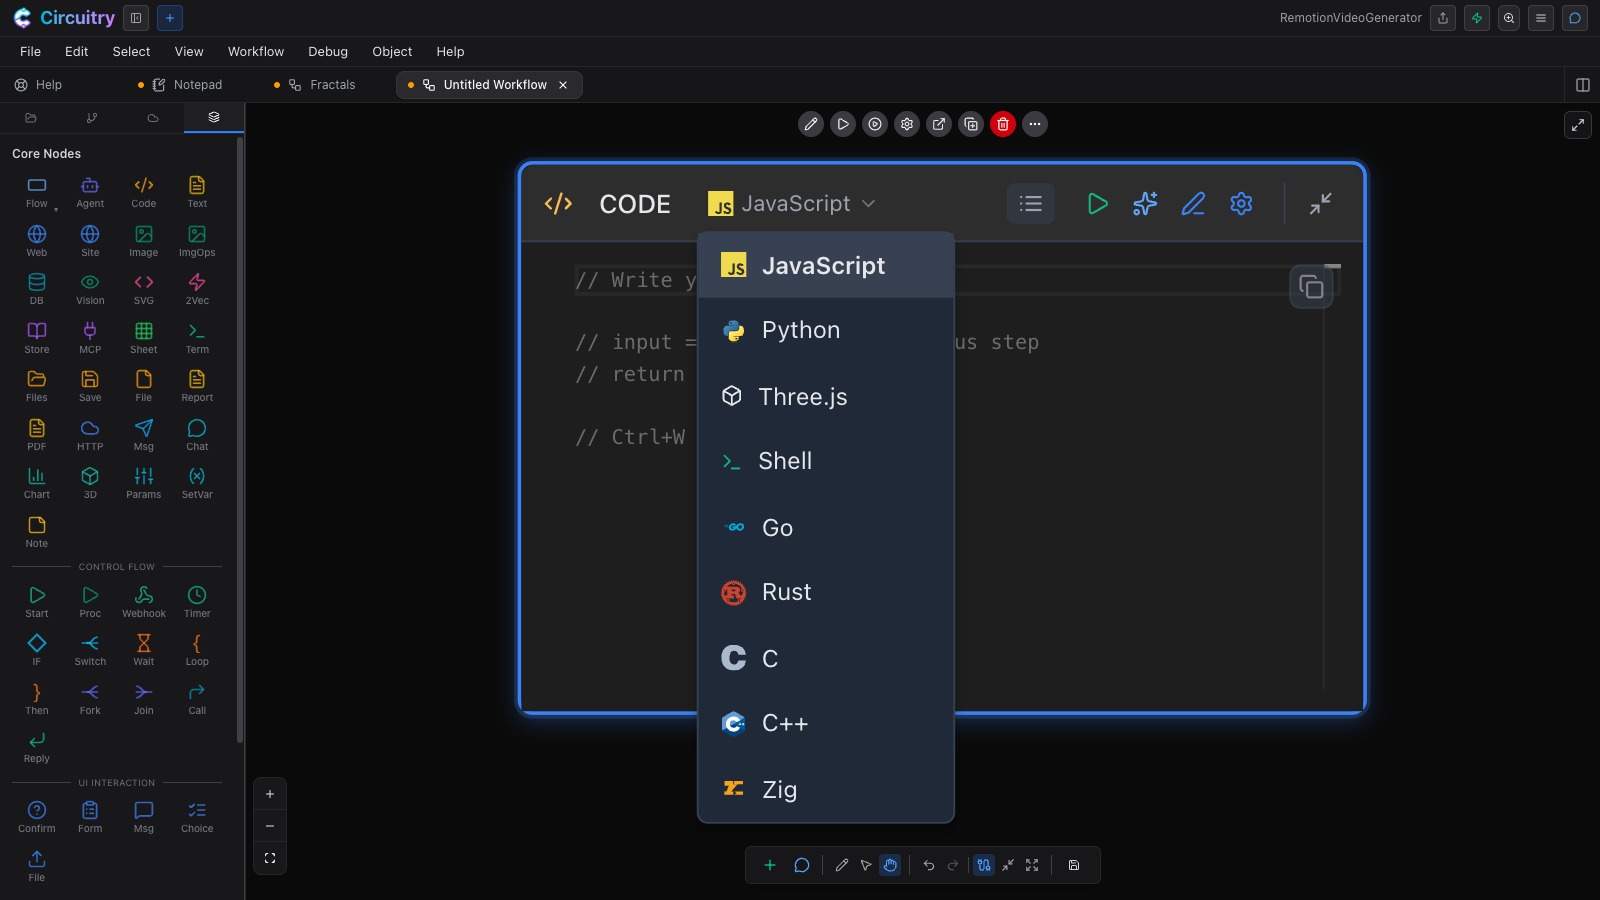Close the Untitled Workflow tab
The width and height of the screenshot is (1600, 900).
(563, 85)
